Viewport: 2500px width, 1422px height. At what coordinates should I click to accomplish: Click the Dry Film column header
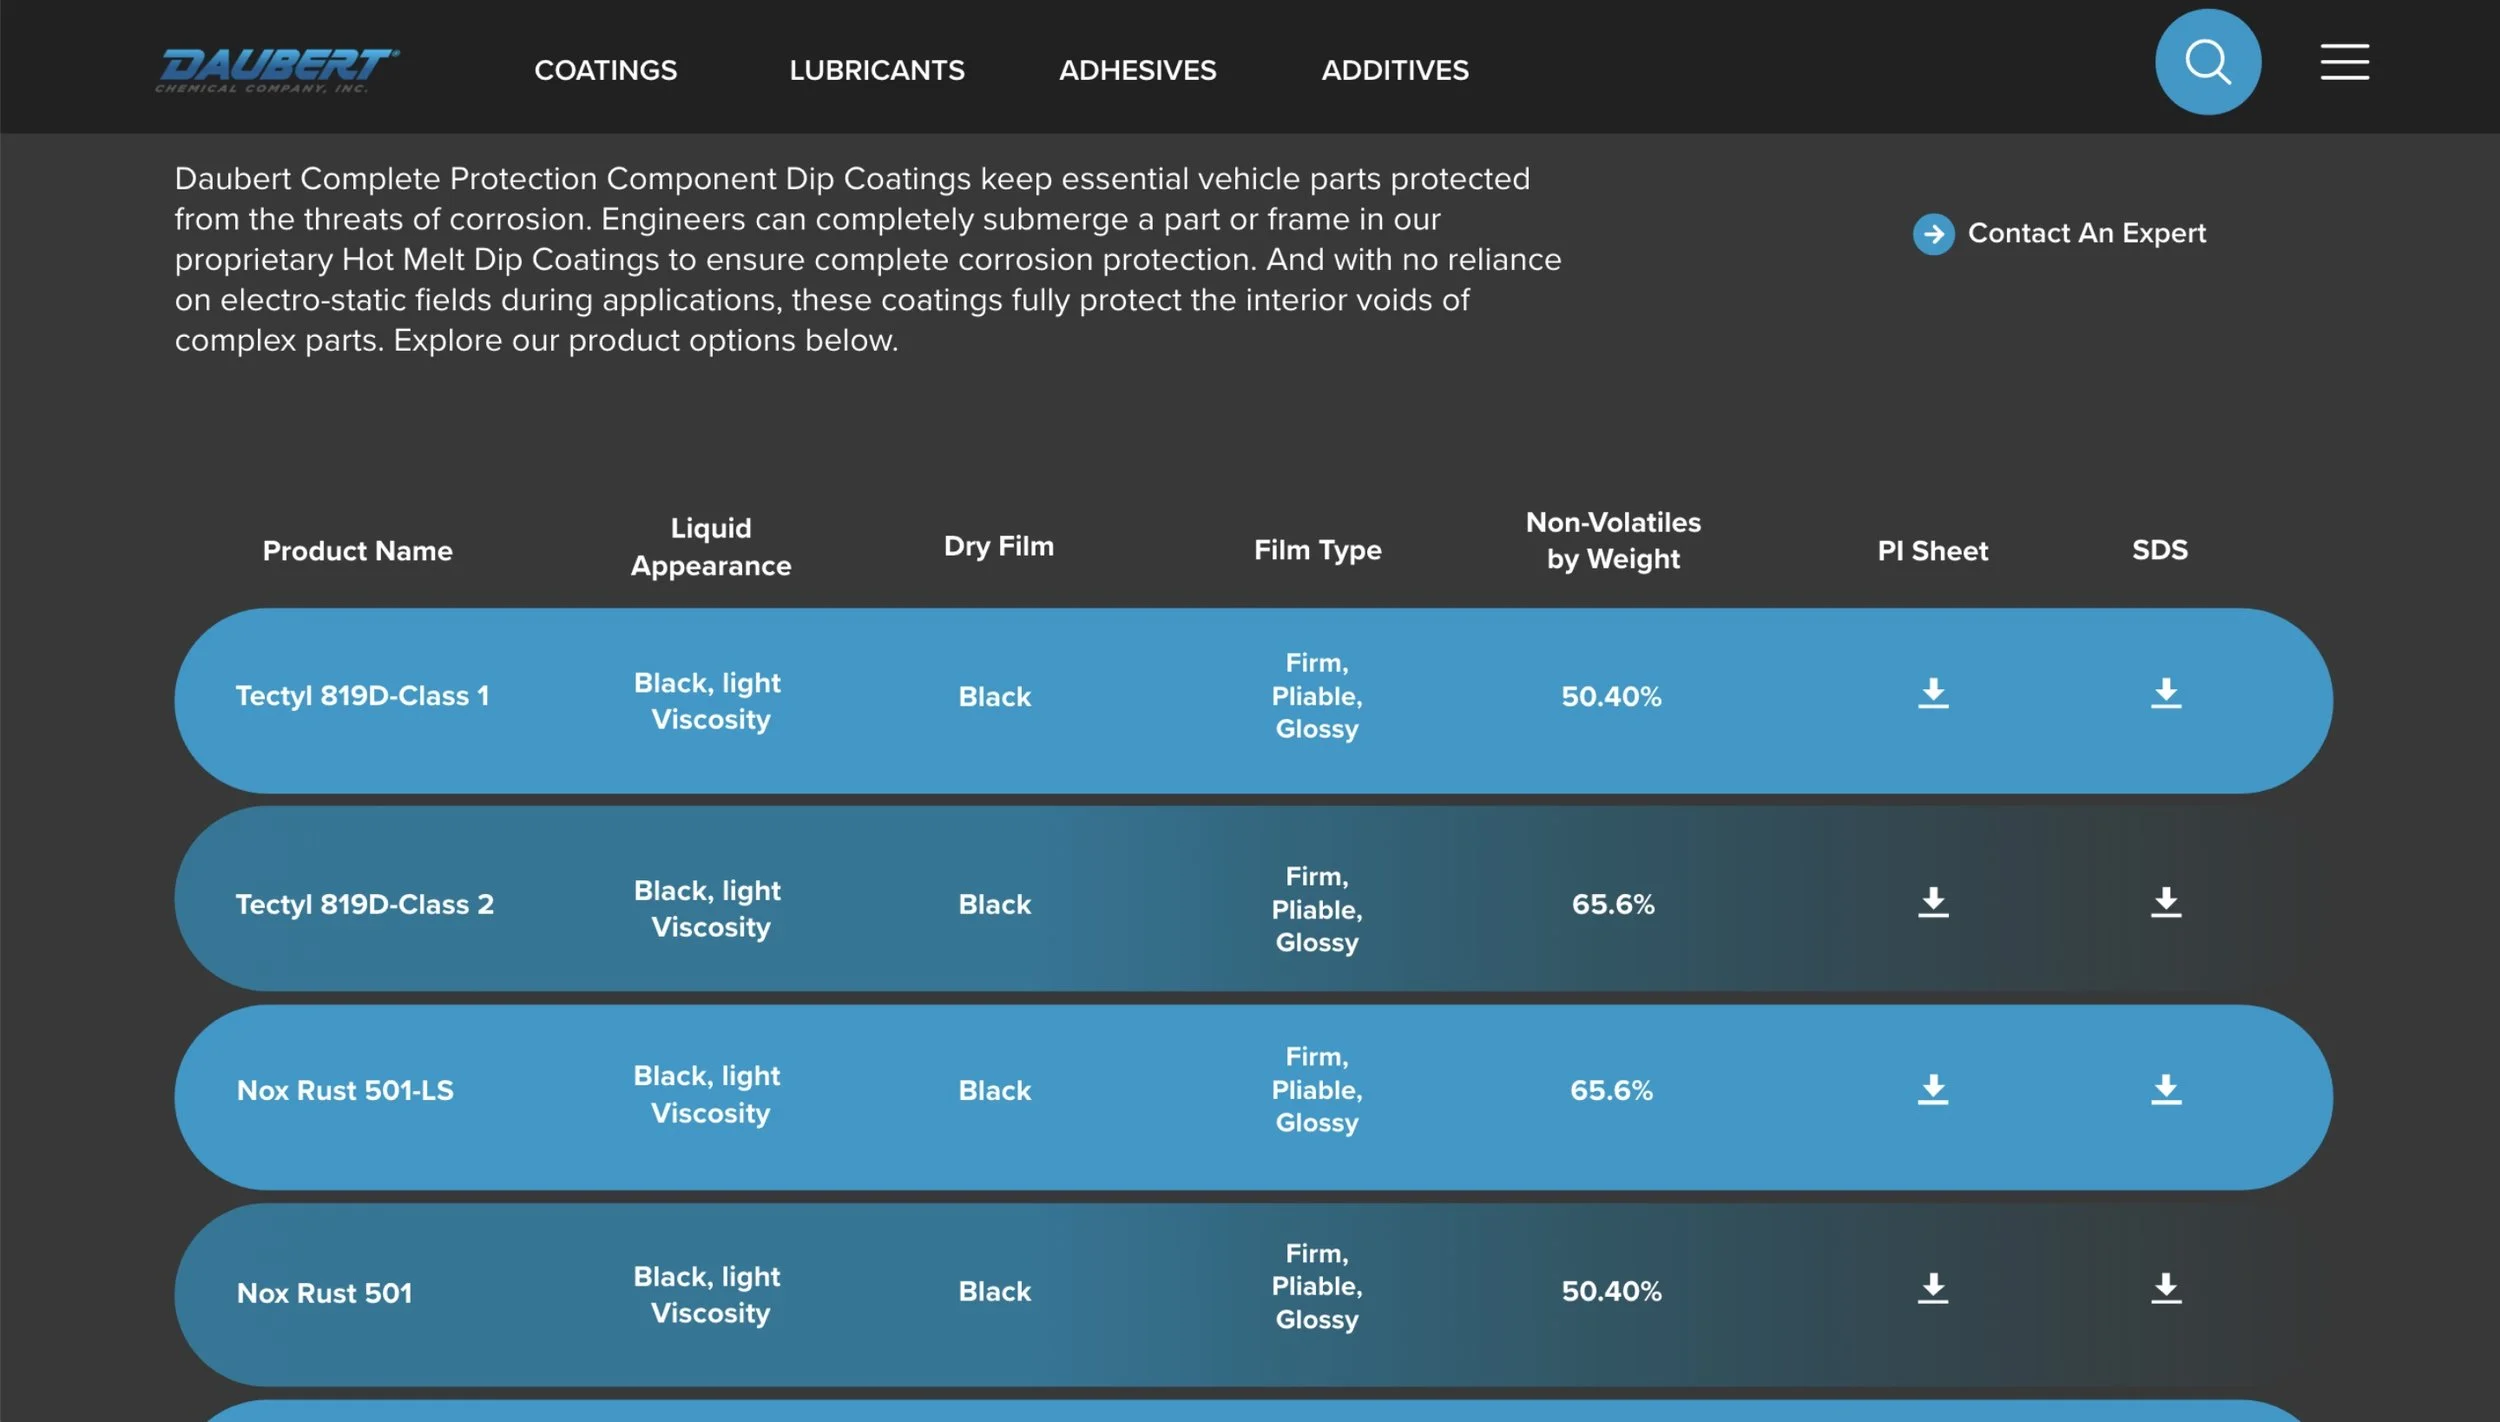click(999, 546)
